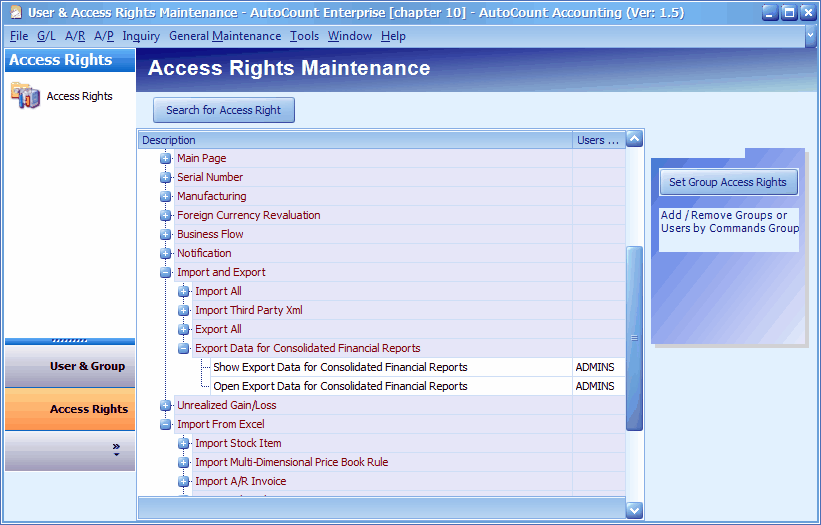Expand the Notification node
The image size is (821, 525).
[x=165, y=253]
